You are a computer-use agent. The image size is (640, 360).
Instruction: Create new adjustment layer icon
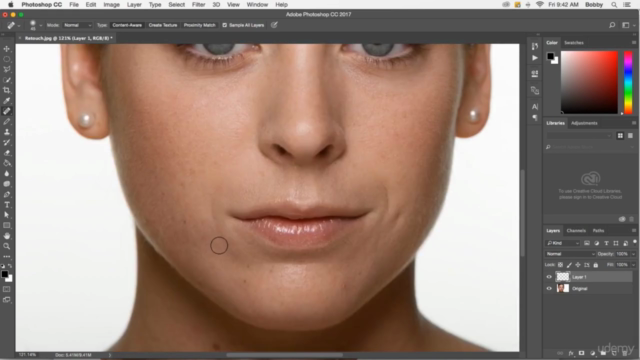(592, 353)
